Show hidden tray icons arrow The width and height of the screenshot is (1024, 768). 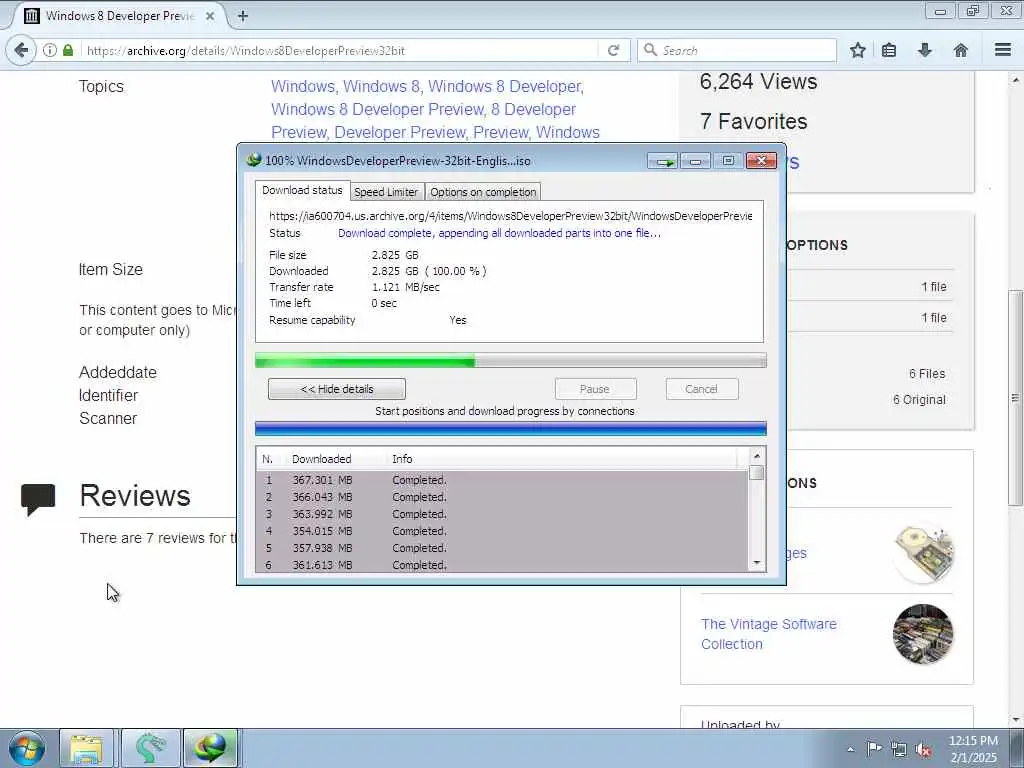[x=850, y=749]
